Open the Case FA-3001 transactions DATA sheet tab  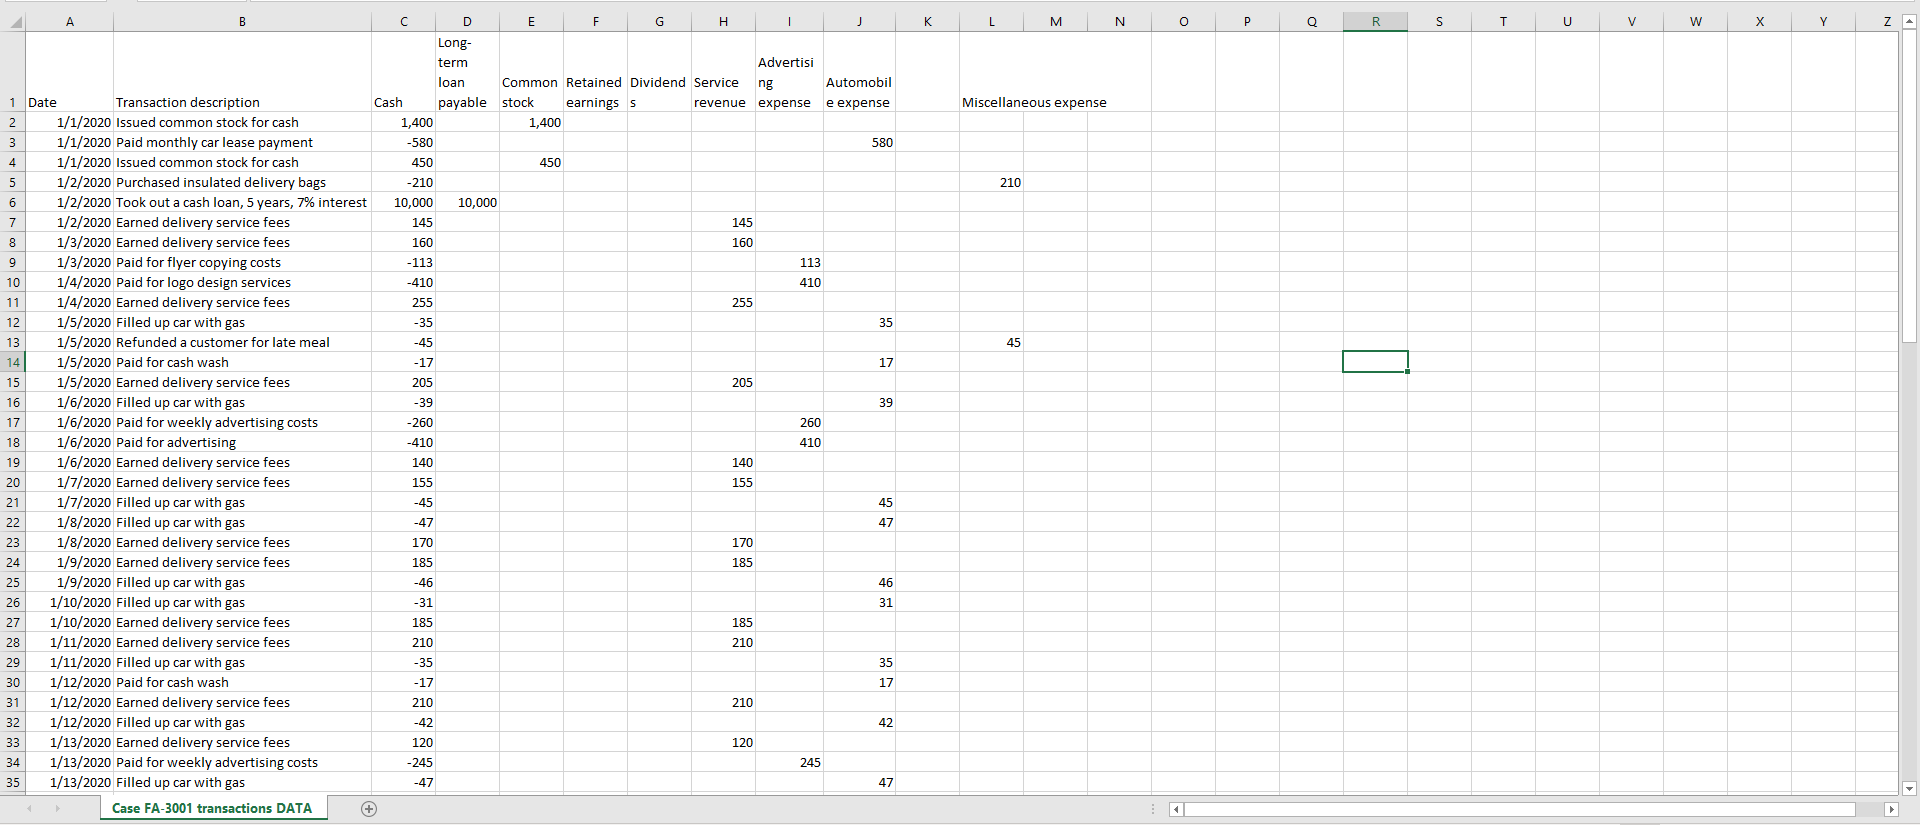[212, 808]
